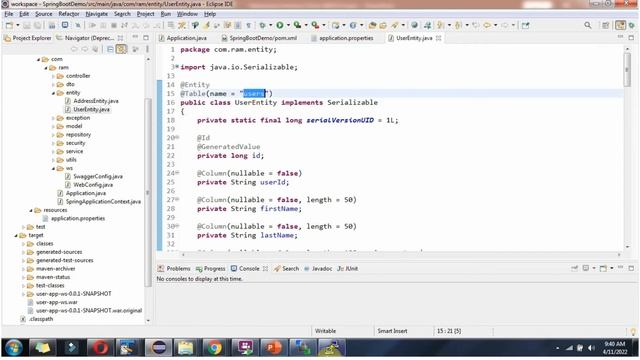
Task: Collapse the target folder
Action: point(16,236)
